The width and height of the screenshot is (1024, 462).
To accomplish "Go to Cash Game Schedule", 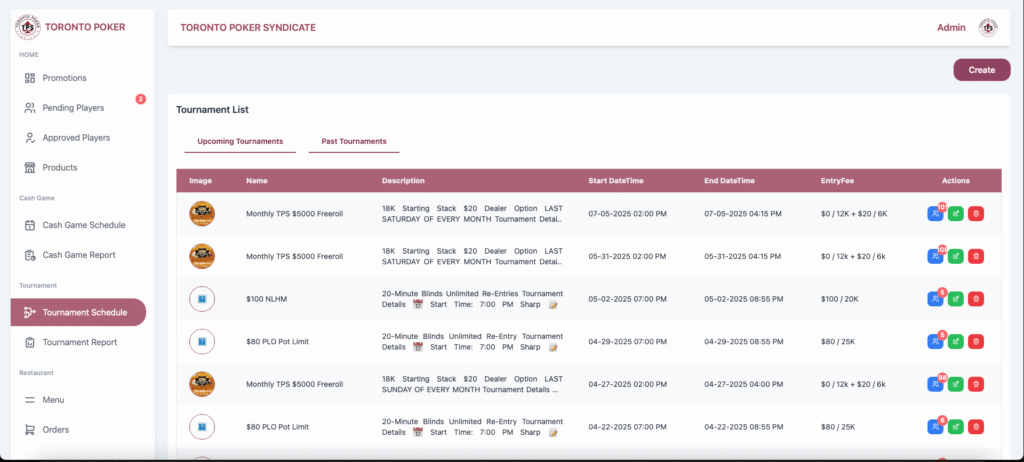I will point(83,225).
